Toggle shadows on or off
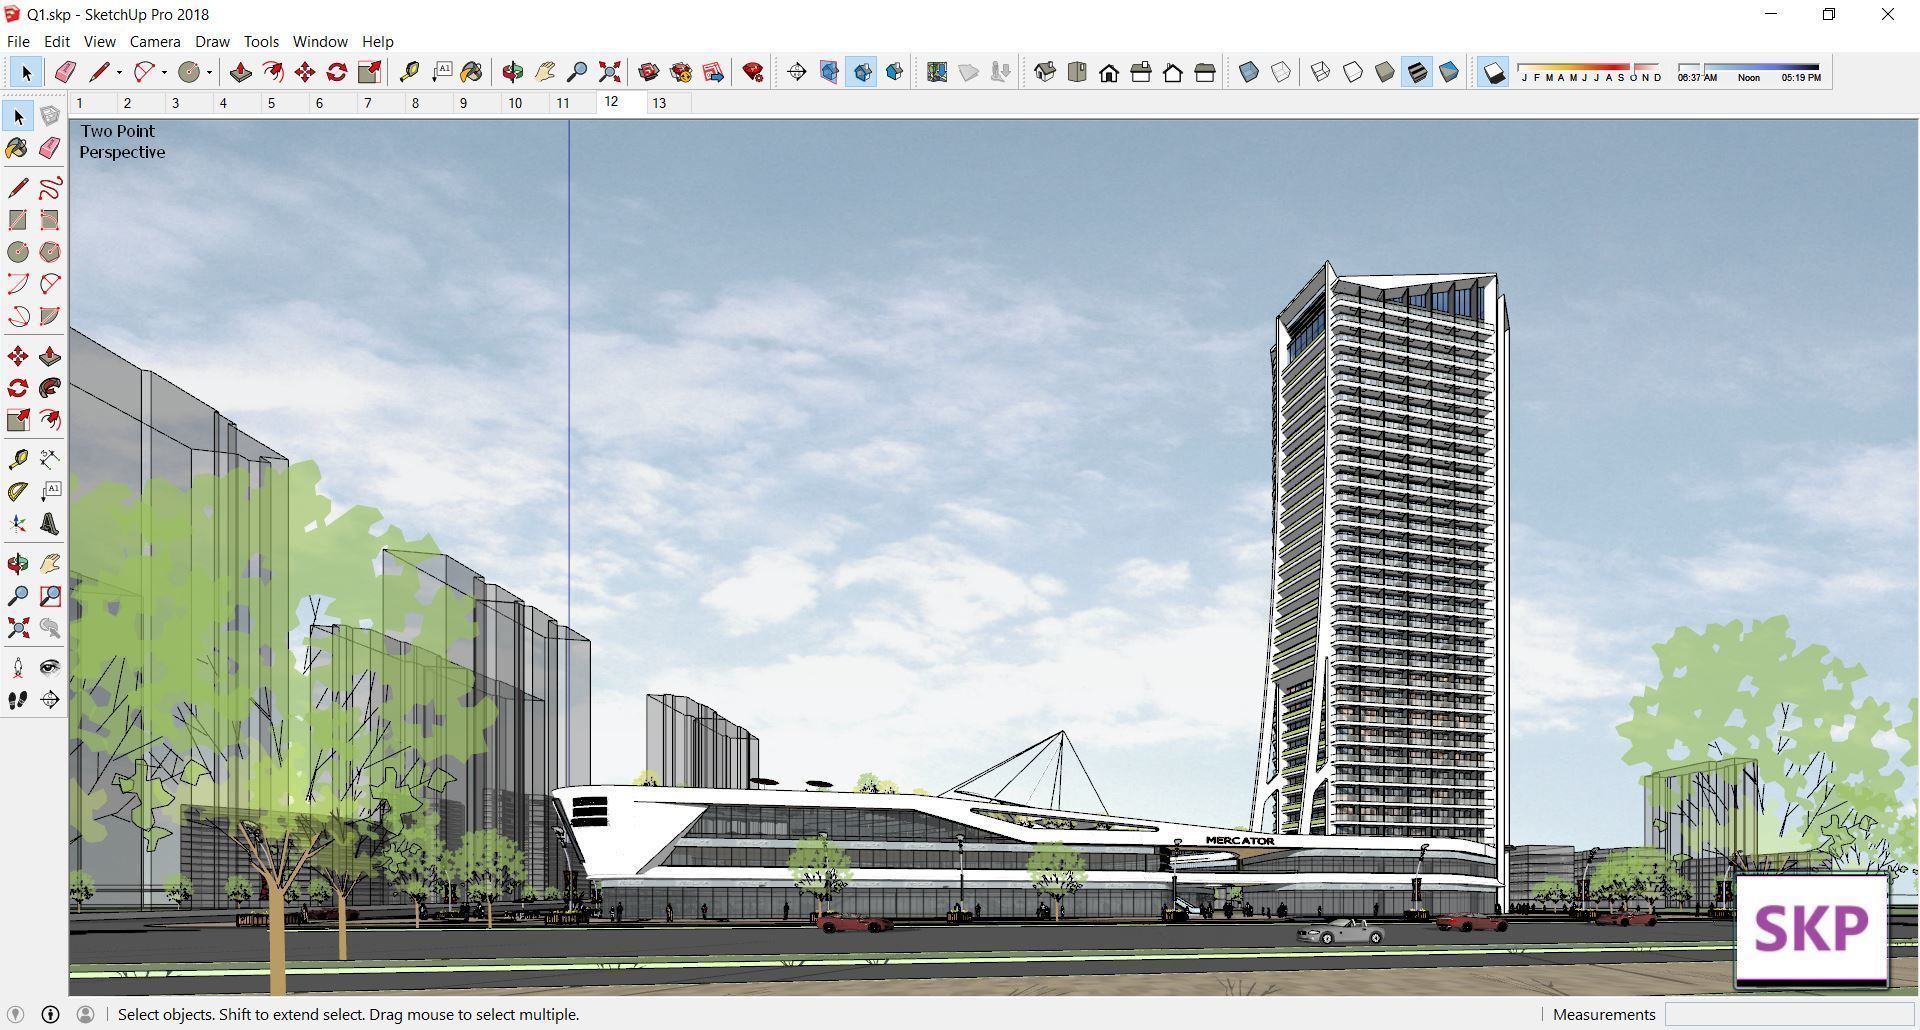Screen dimensions: 1920x1030 point(1494,72)
